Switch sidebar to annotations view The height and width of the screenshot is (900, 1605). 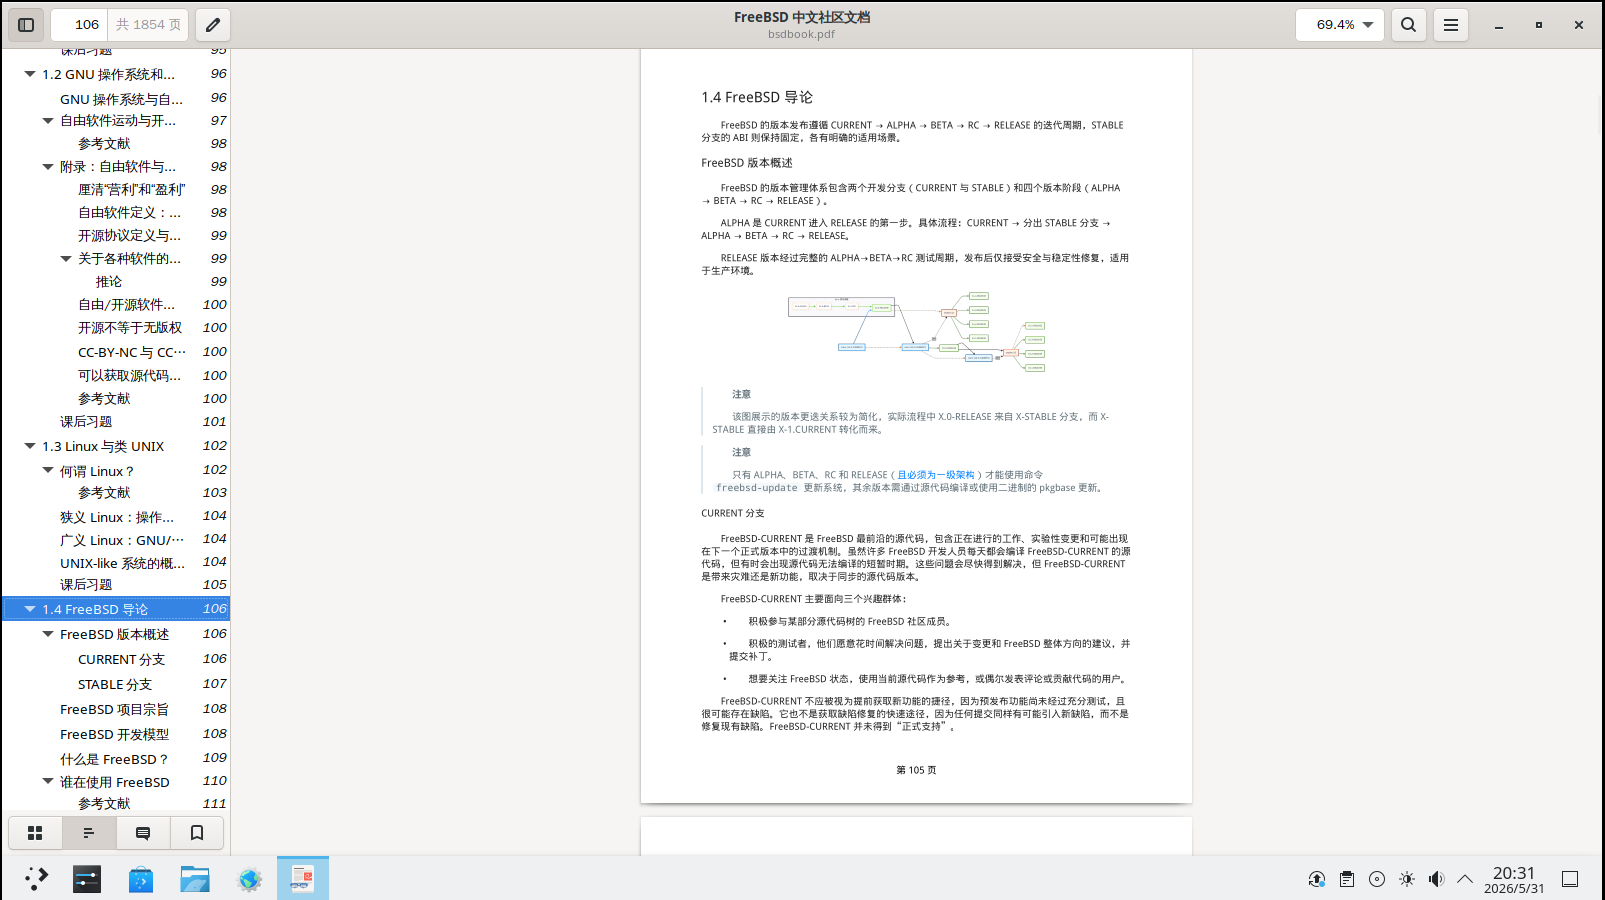click(x=143, y=833)
